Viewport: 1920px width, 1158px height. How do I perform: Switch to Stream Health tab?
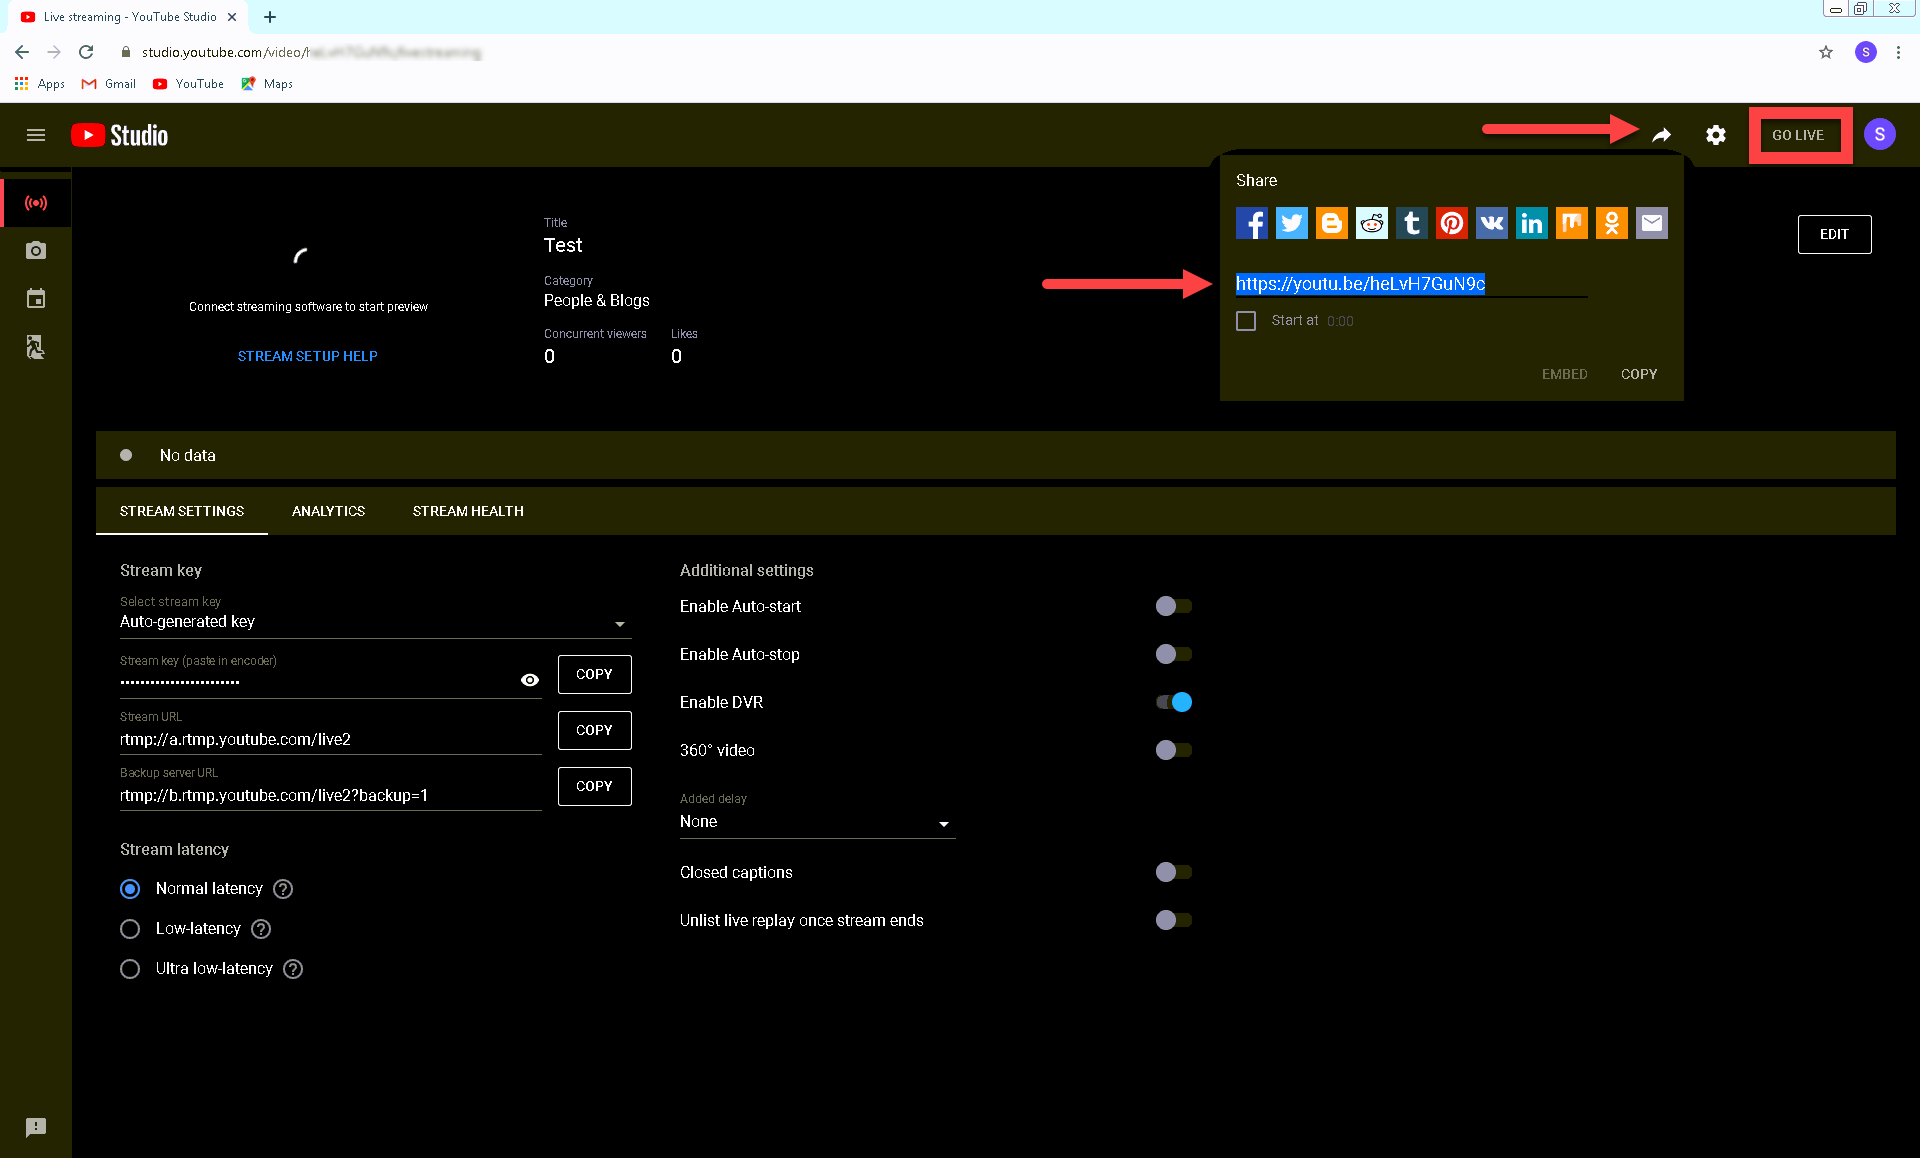[x=468, y=511]
